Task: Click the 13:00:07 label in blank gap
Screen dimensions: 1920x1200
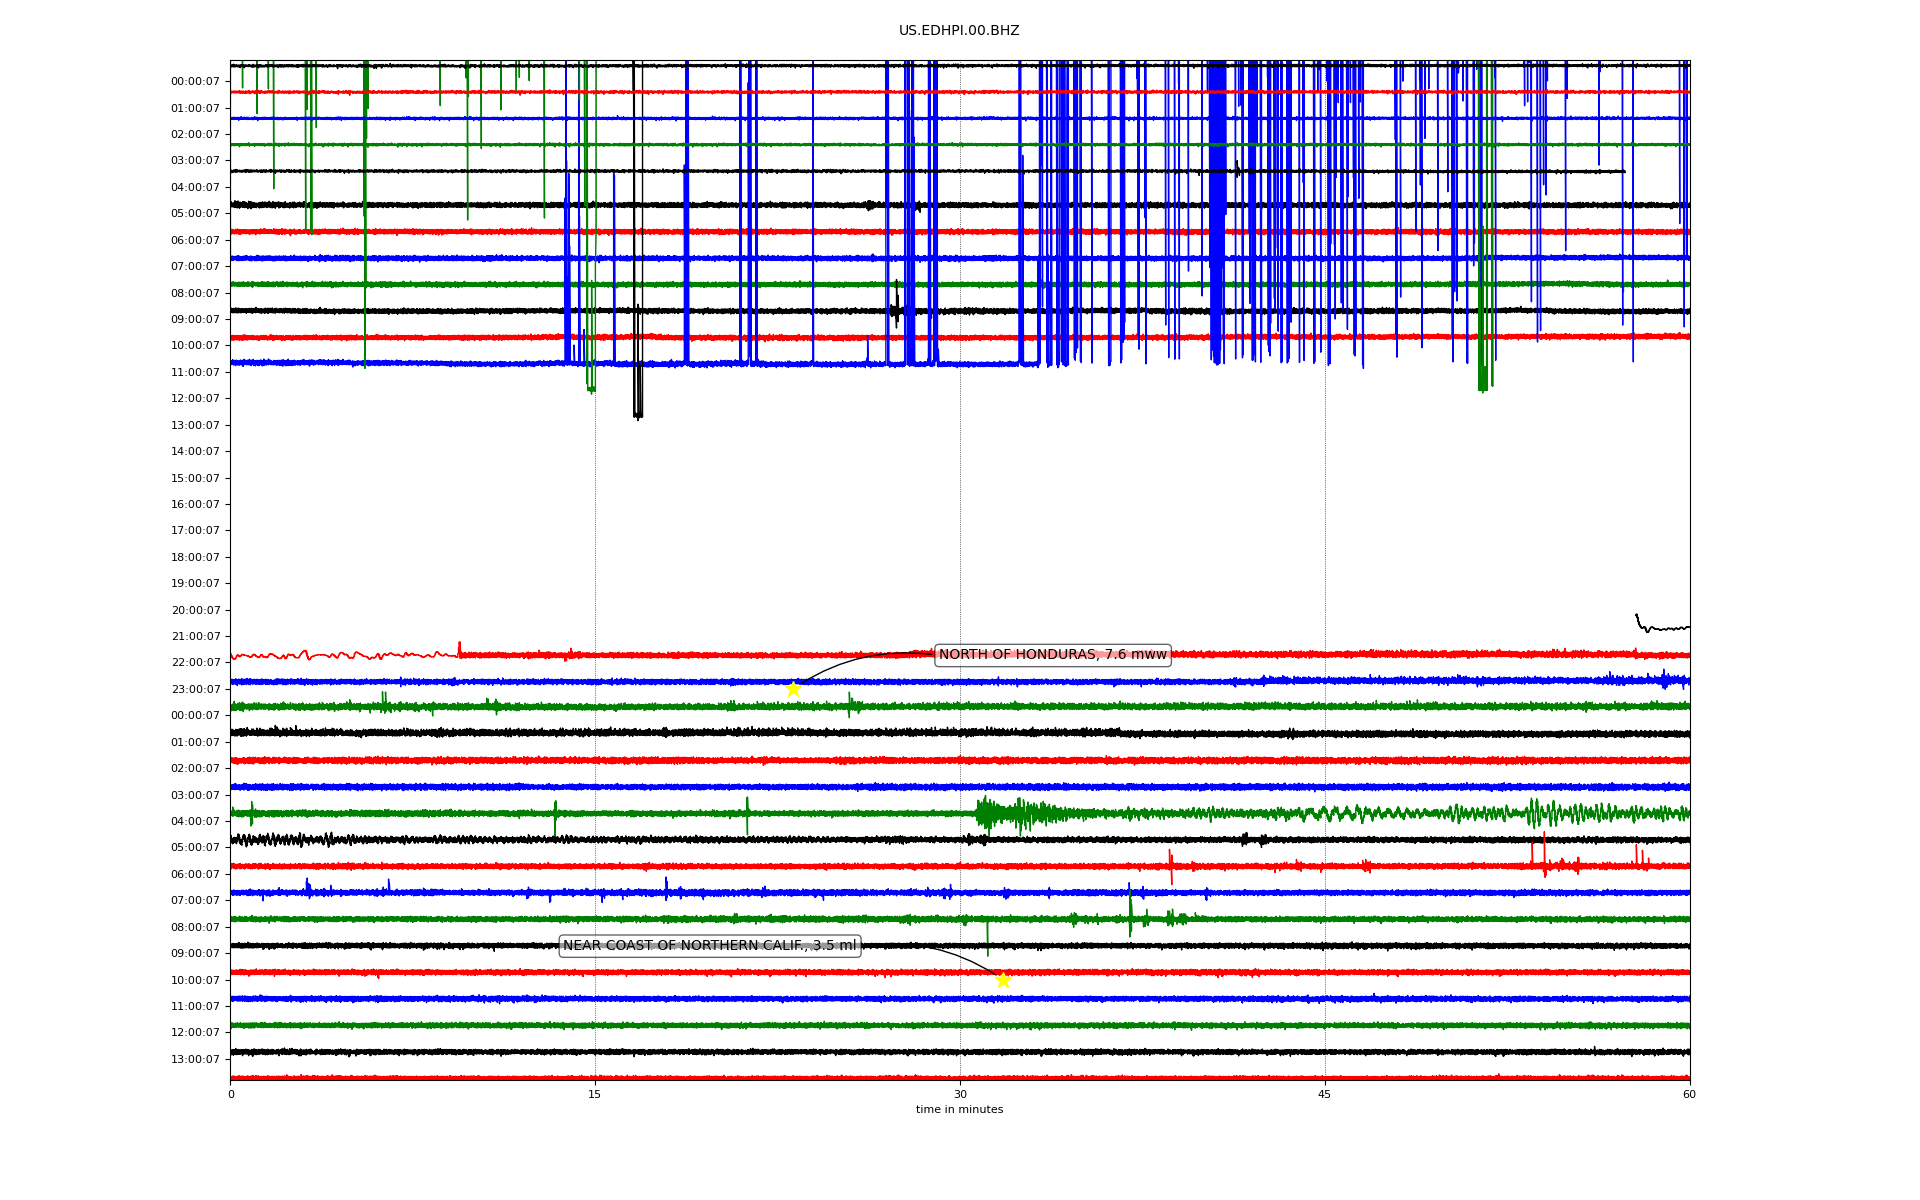Action: 195,425
